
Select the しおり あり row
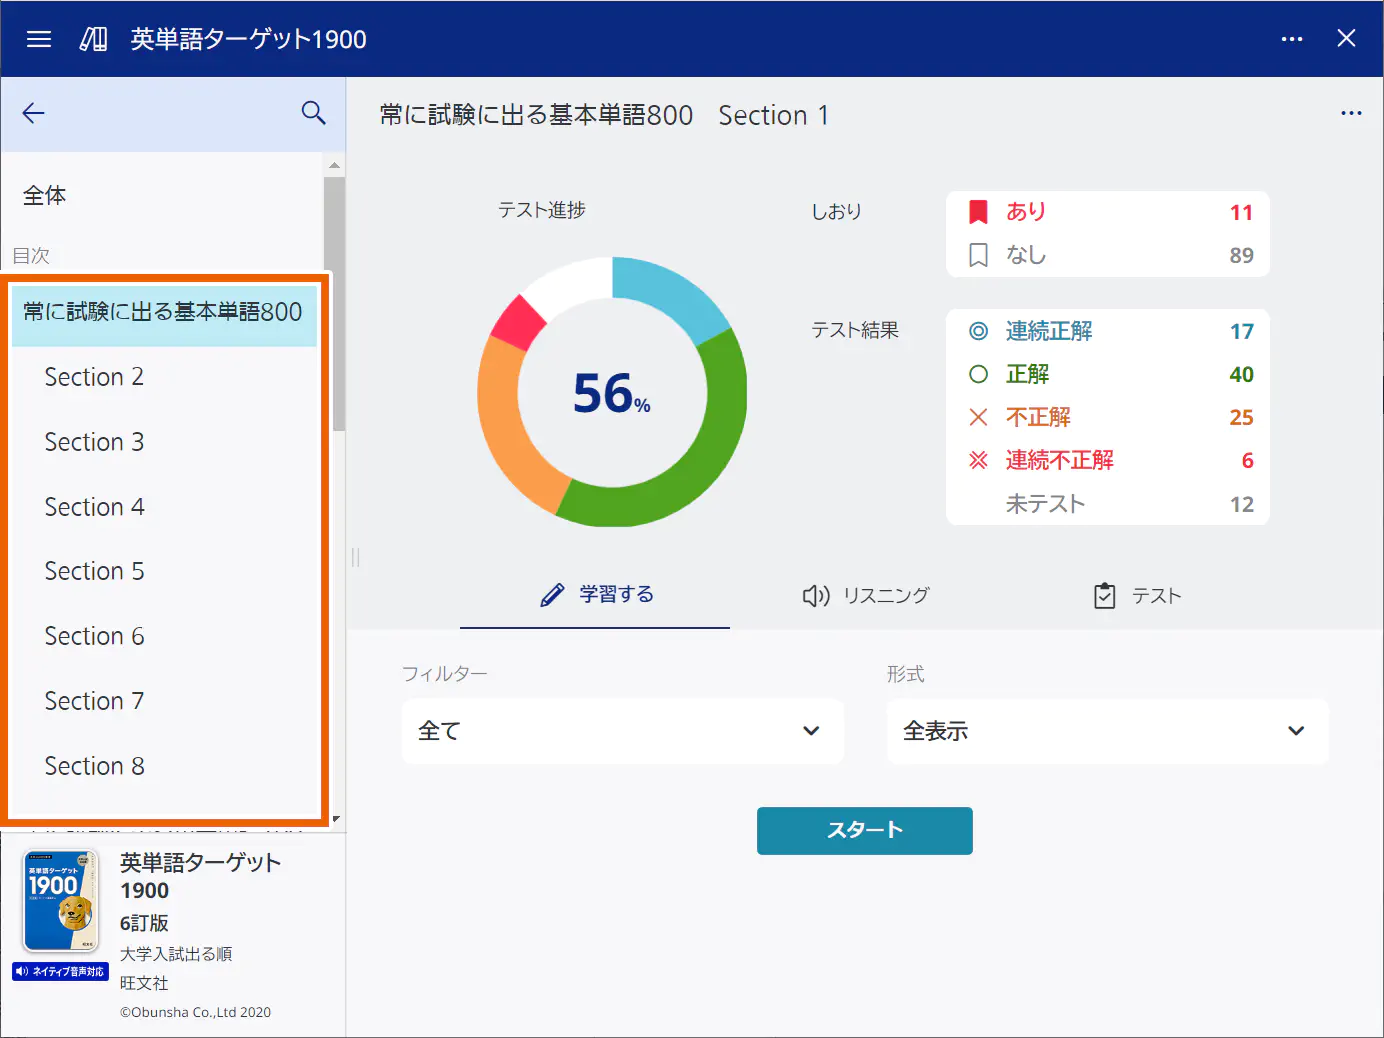pos(1108,212)
